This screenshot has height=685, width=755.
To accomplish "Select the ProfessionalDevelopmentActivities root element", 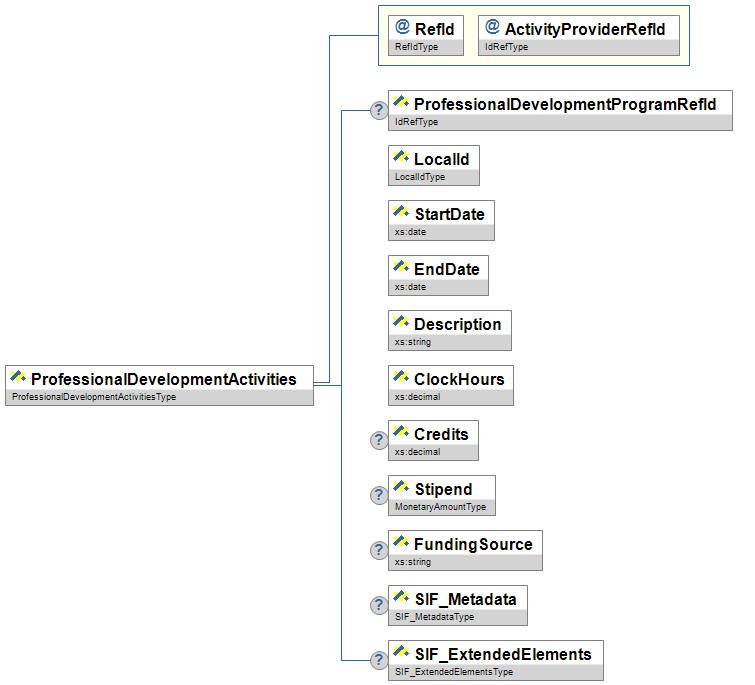I will pyautogui.click(x=163, y=379).
